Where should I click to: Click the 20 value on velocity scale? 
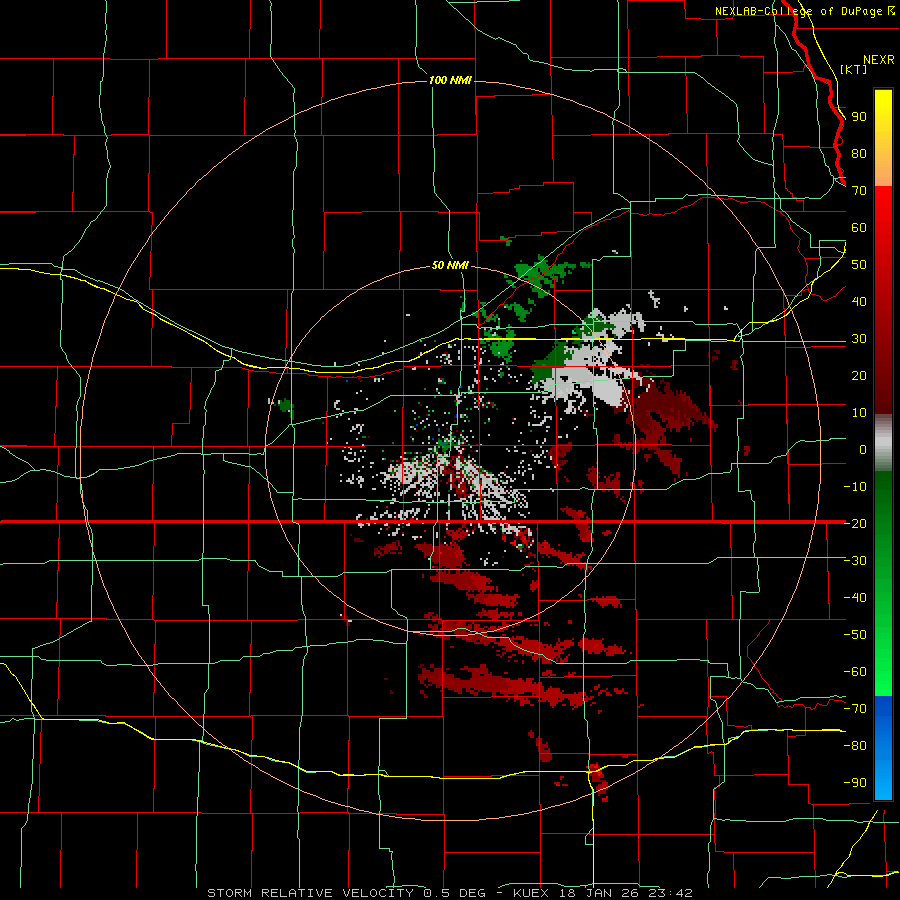coord(859,376)
